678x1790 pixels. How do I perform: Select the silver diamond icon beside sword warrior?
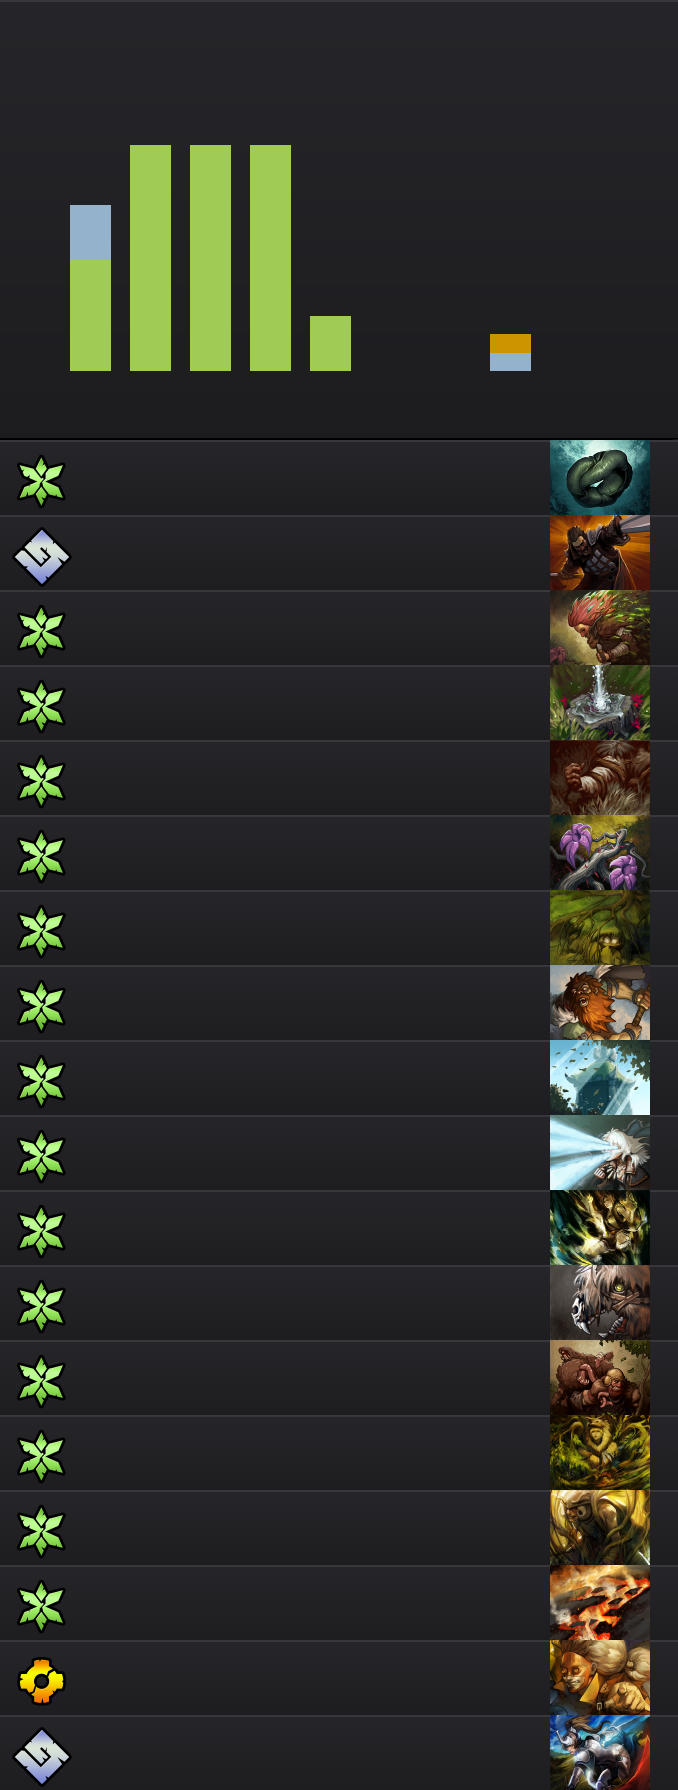(41, 556)
